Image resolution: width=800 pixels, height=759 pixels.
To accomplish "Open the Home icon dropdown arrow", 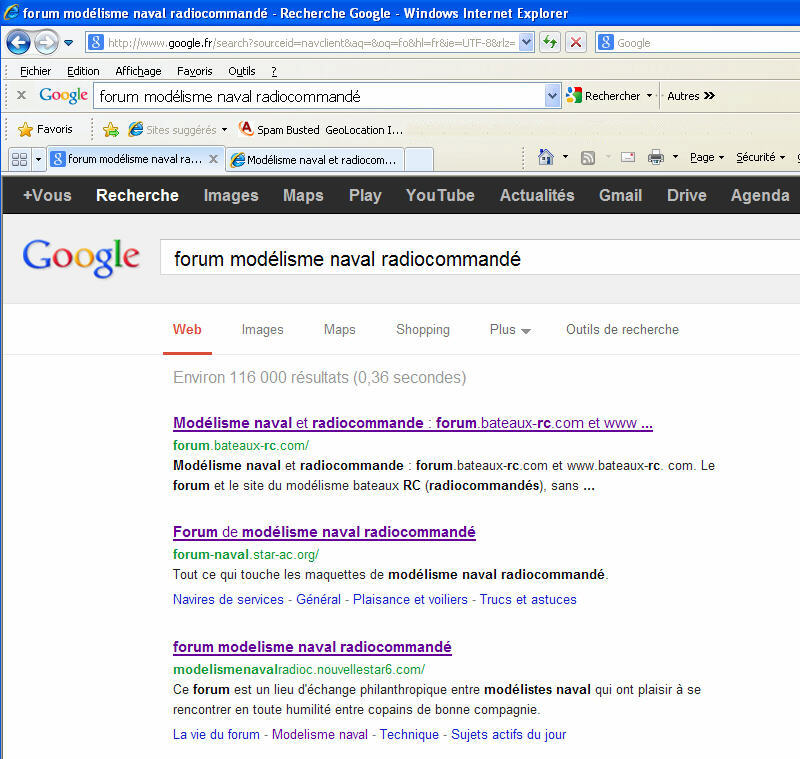I will coord(565,157).
